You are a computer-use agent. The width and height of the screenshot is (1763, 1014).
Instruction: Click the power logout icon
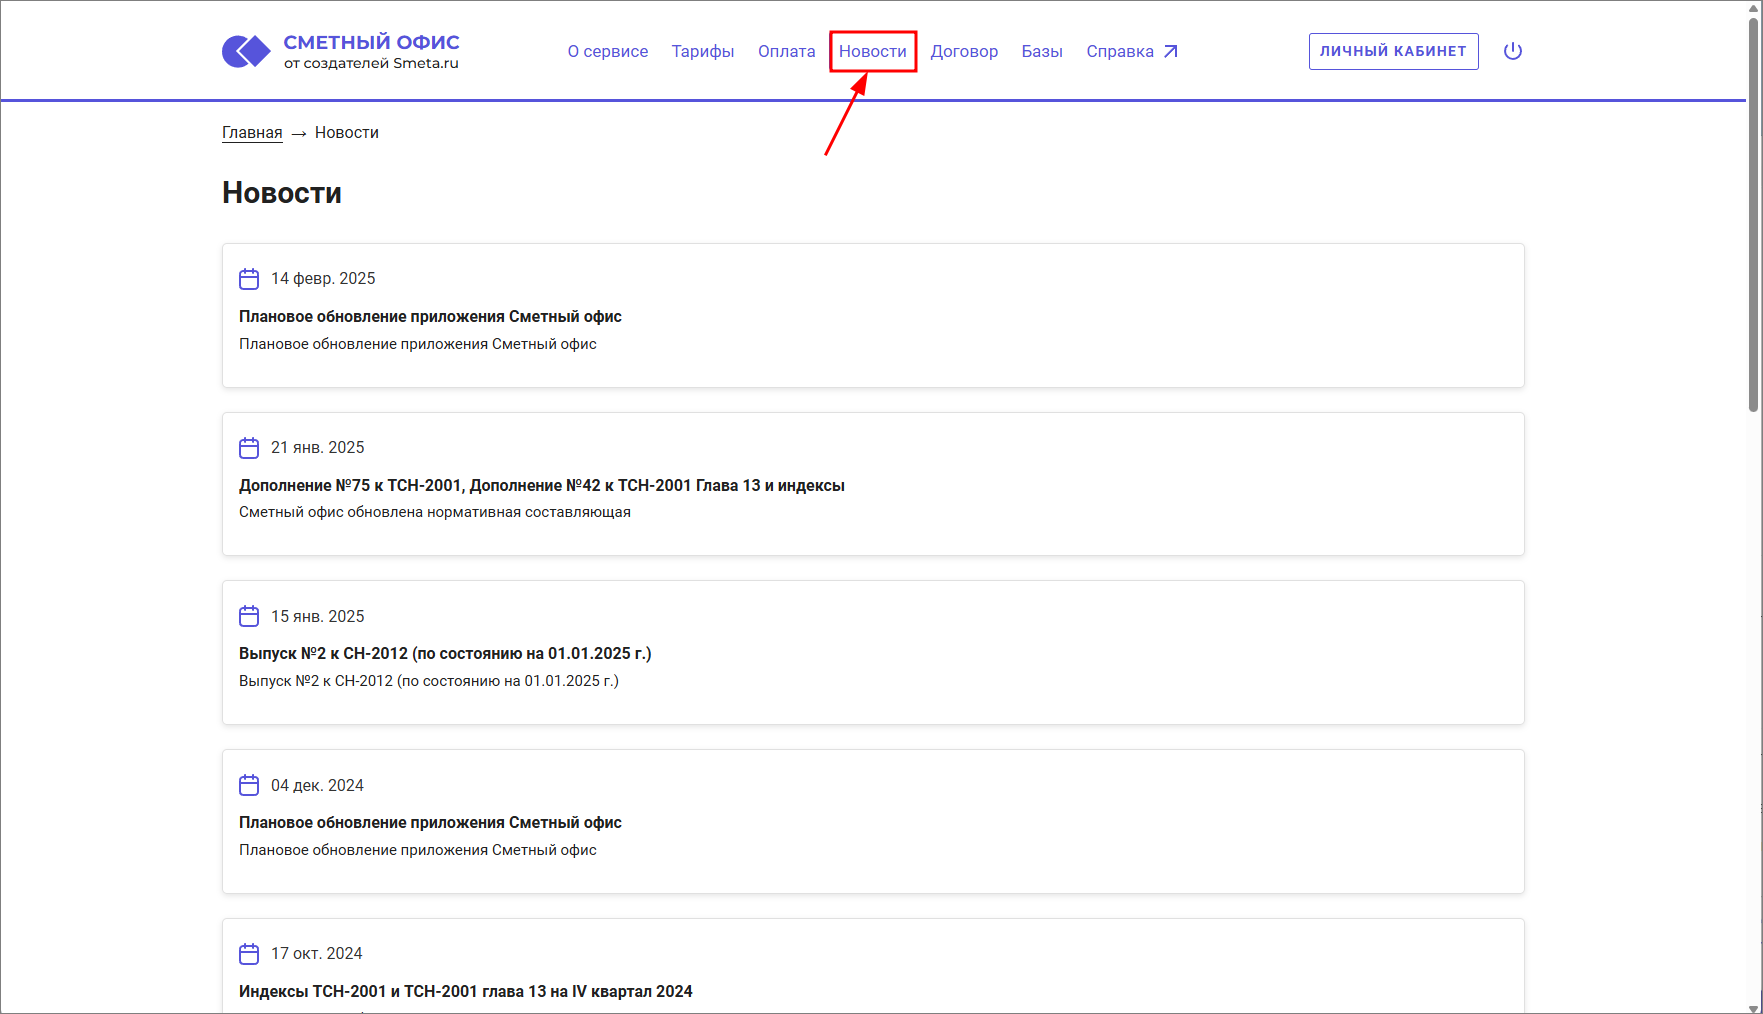coord(1512,51)
